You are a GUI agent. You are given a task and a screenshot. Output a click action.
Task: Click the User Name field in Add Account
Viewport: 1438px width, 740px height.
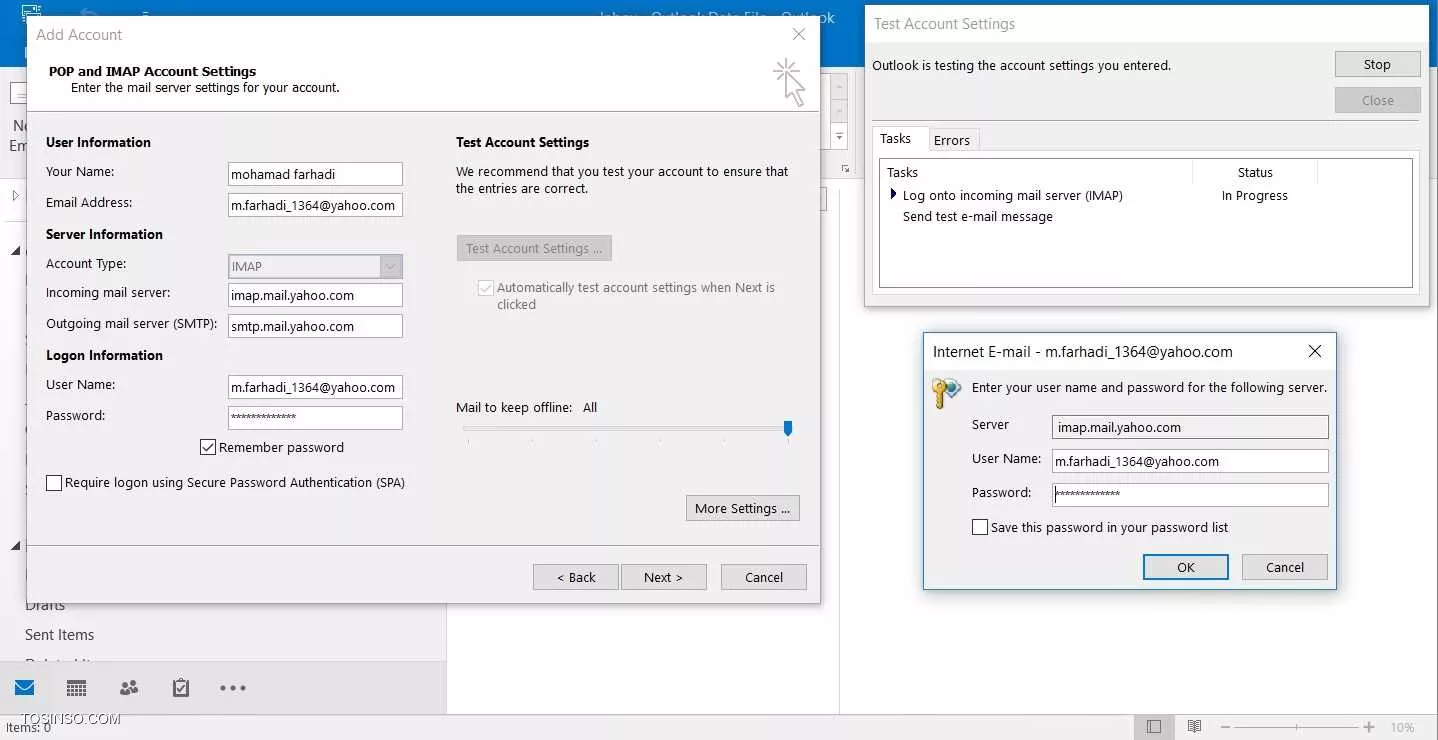point(315,387)
